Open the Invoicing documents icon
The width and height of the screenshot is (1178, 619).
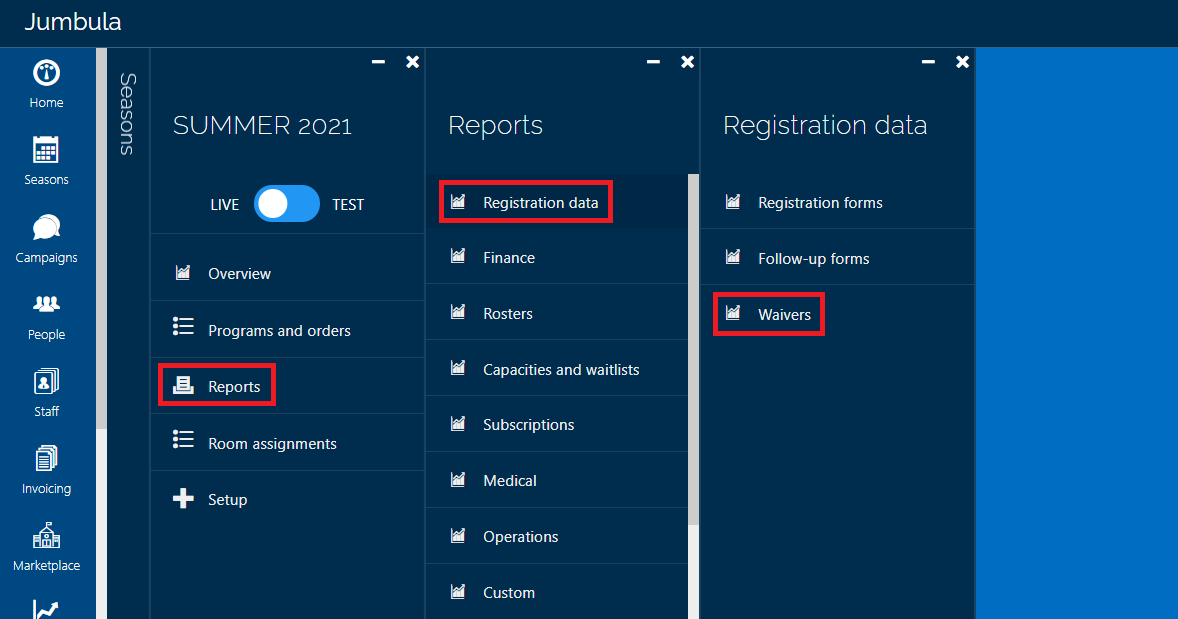pos(47,458)
